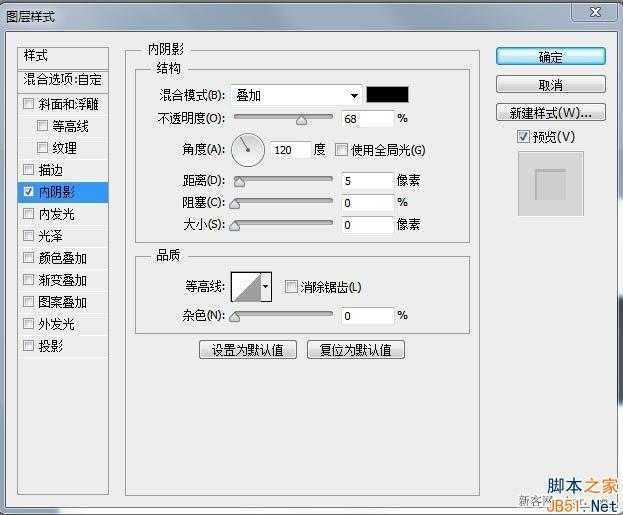Enable the 斜面和浮雕 checkbox
Viewport: 623px width, 515px height.
pos(28,104)
